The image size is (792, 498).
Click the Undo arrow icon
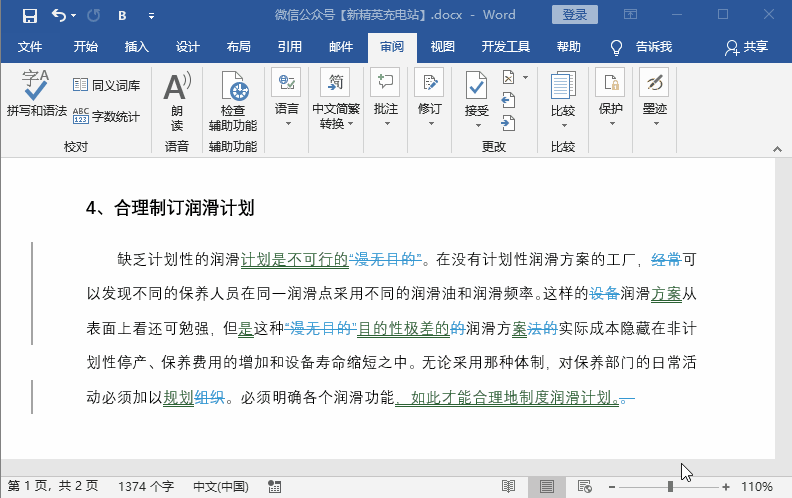(x=58, y=15)
